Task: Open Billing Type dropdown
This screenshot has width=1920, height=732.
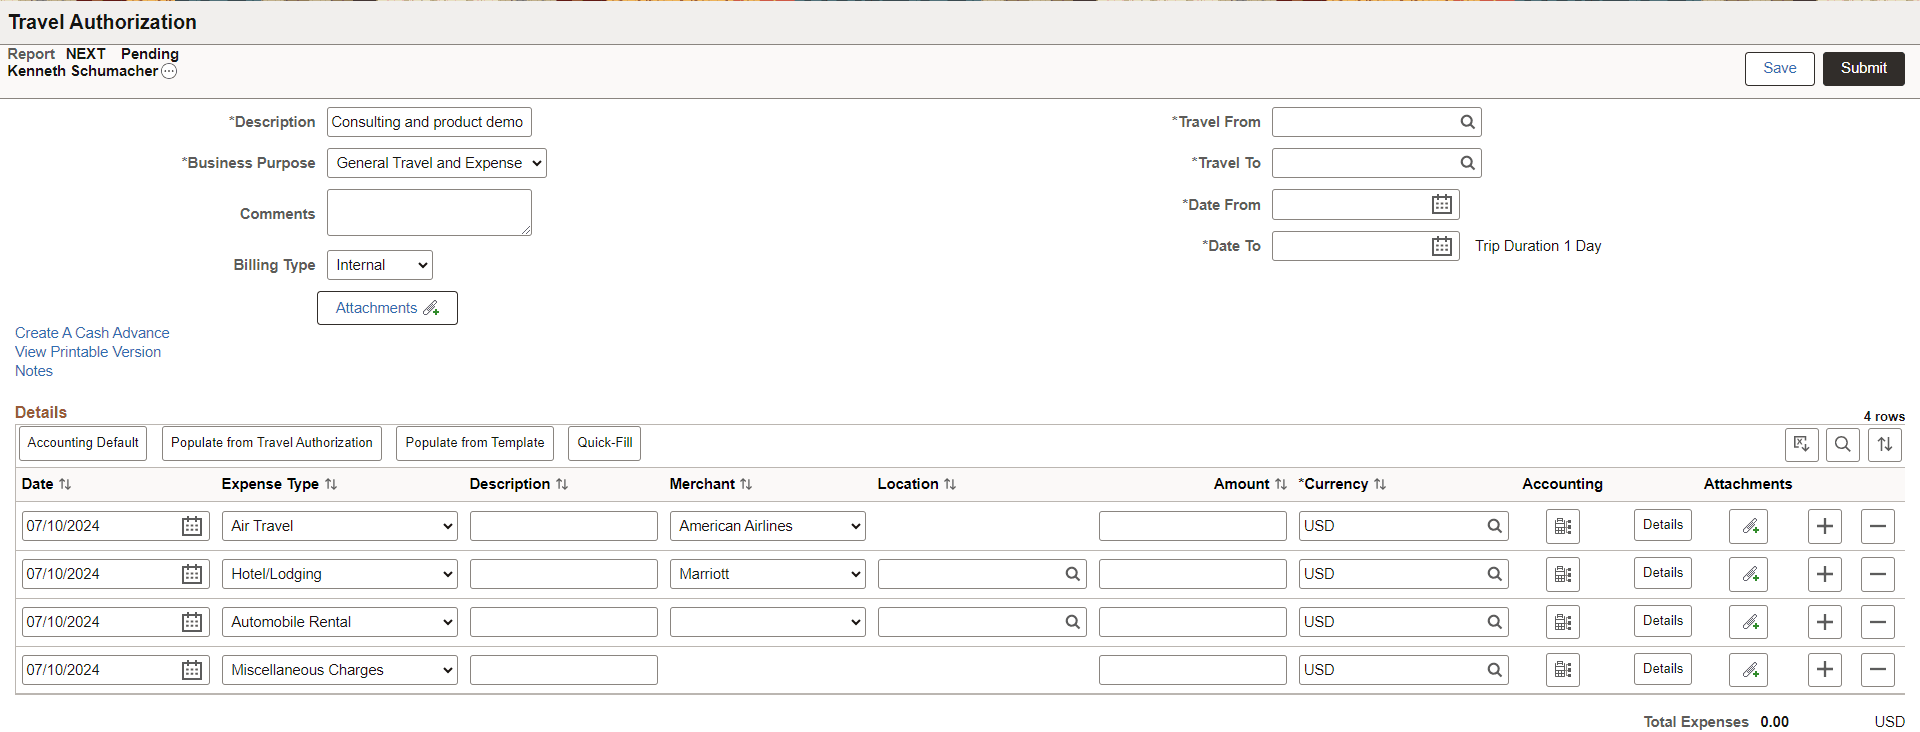Action: click(380, 265)
